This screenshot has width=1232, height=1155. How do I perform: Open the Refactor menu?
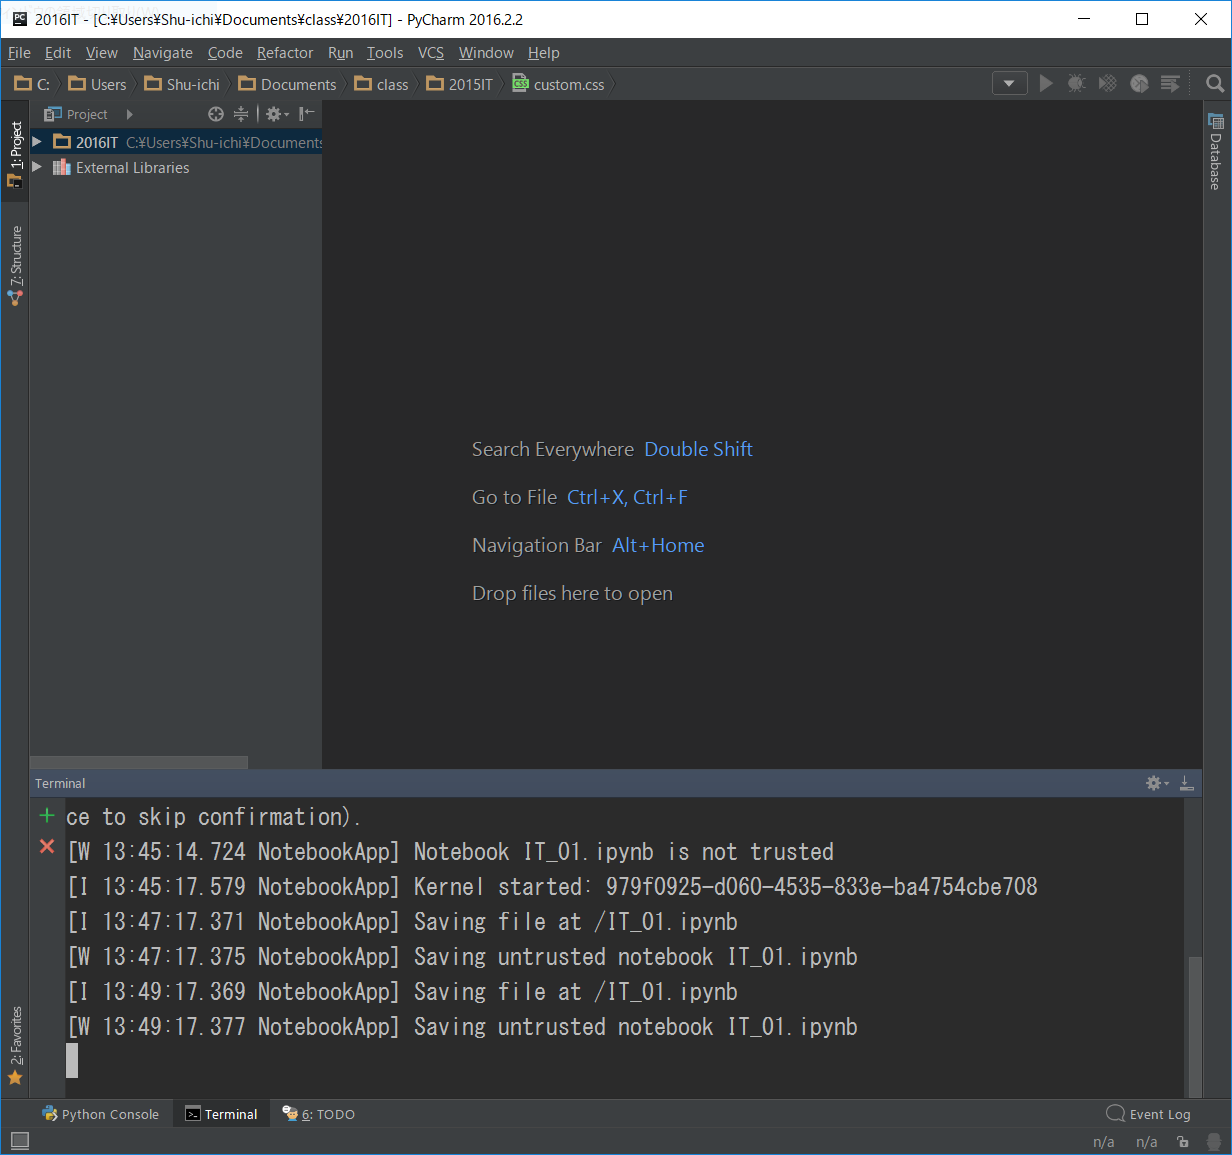coord(284,53)
